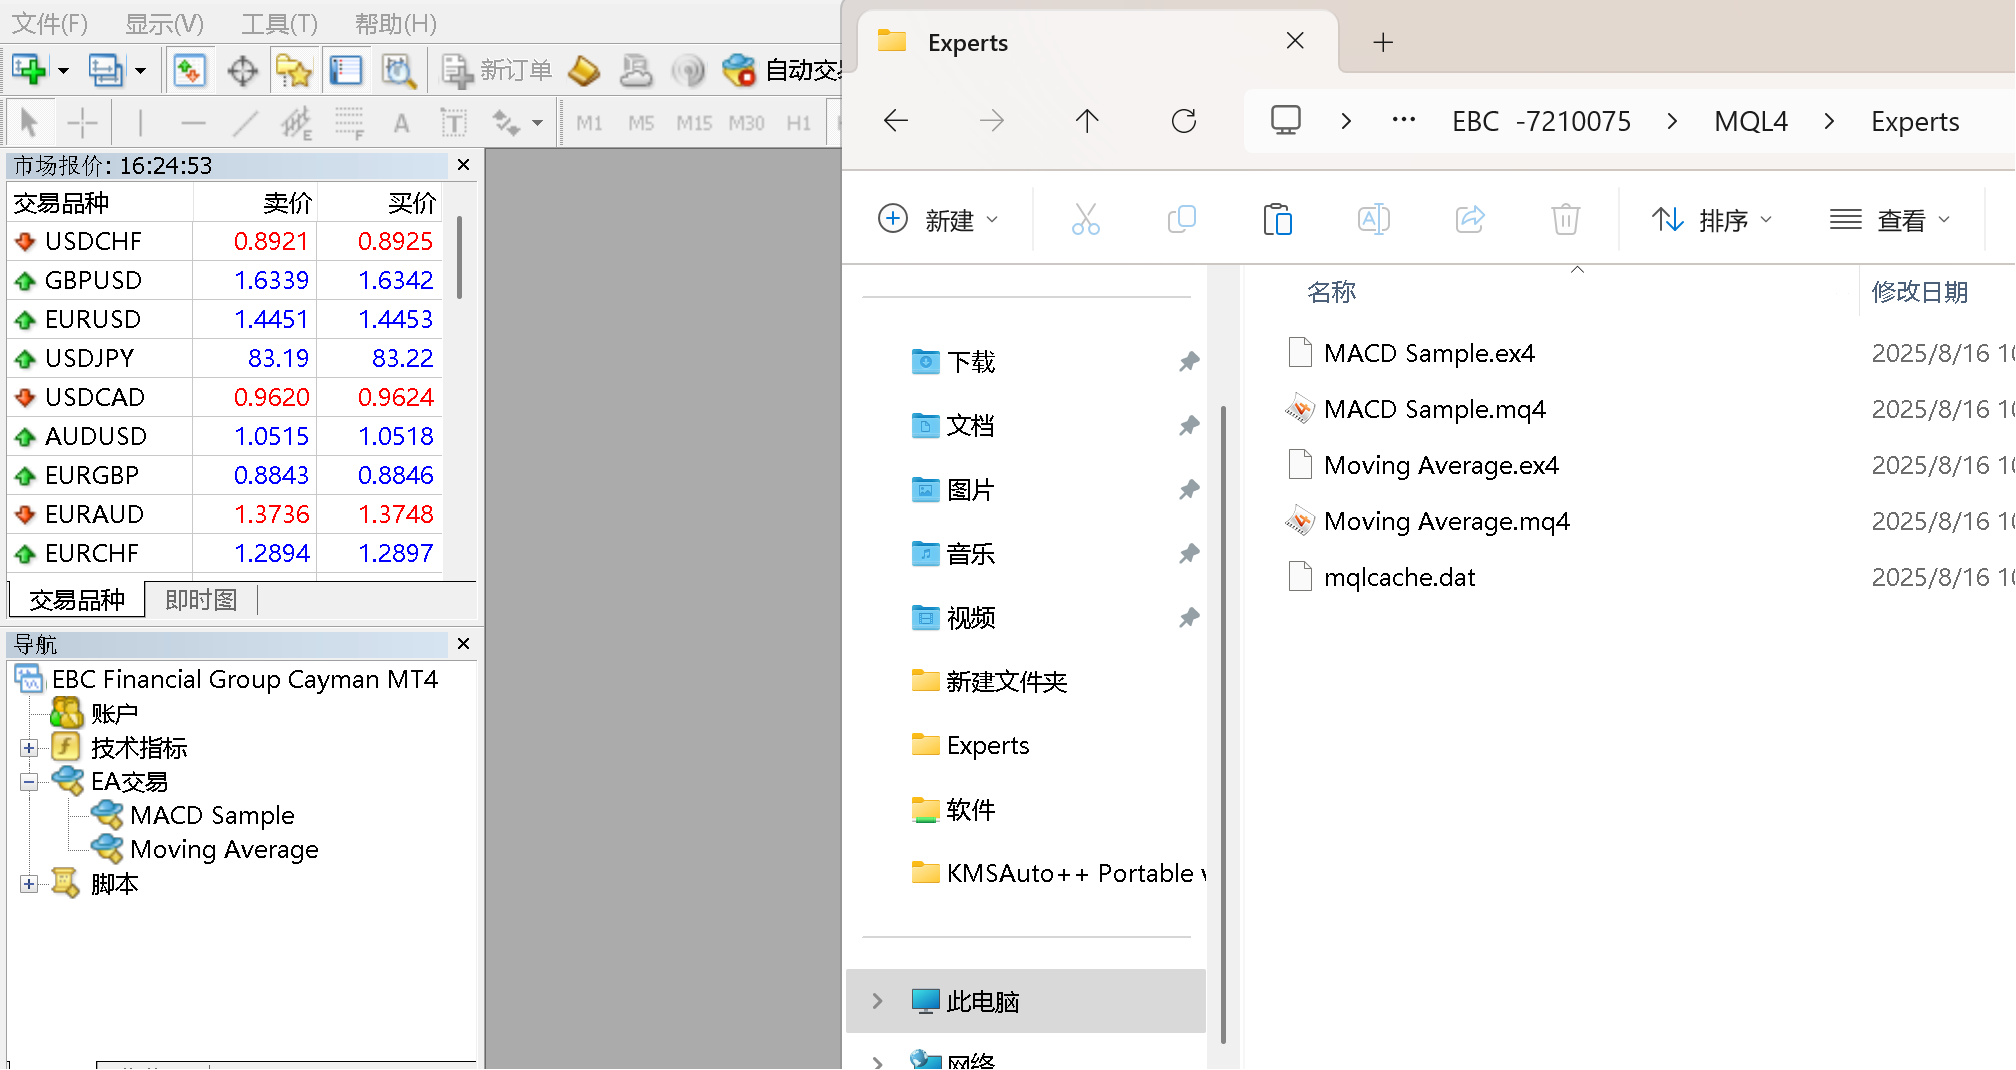The width and height of the screenshot is (2016, 1070).
Task: Select the text label 'T' tool
Action: click(x=453, y=123)
